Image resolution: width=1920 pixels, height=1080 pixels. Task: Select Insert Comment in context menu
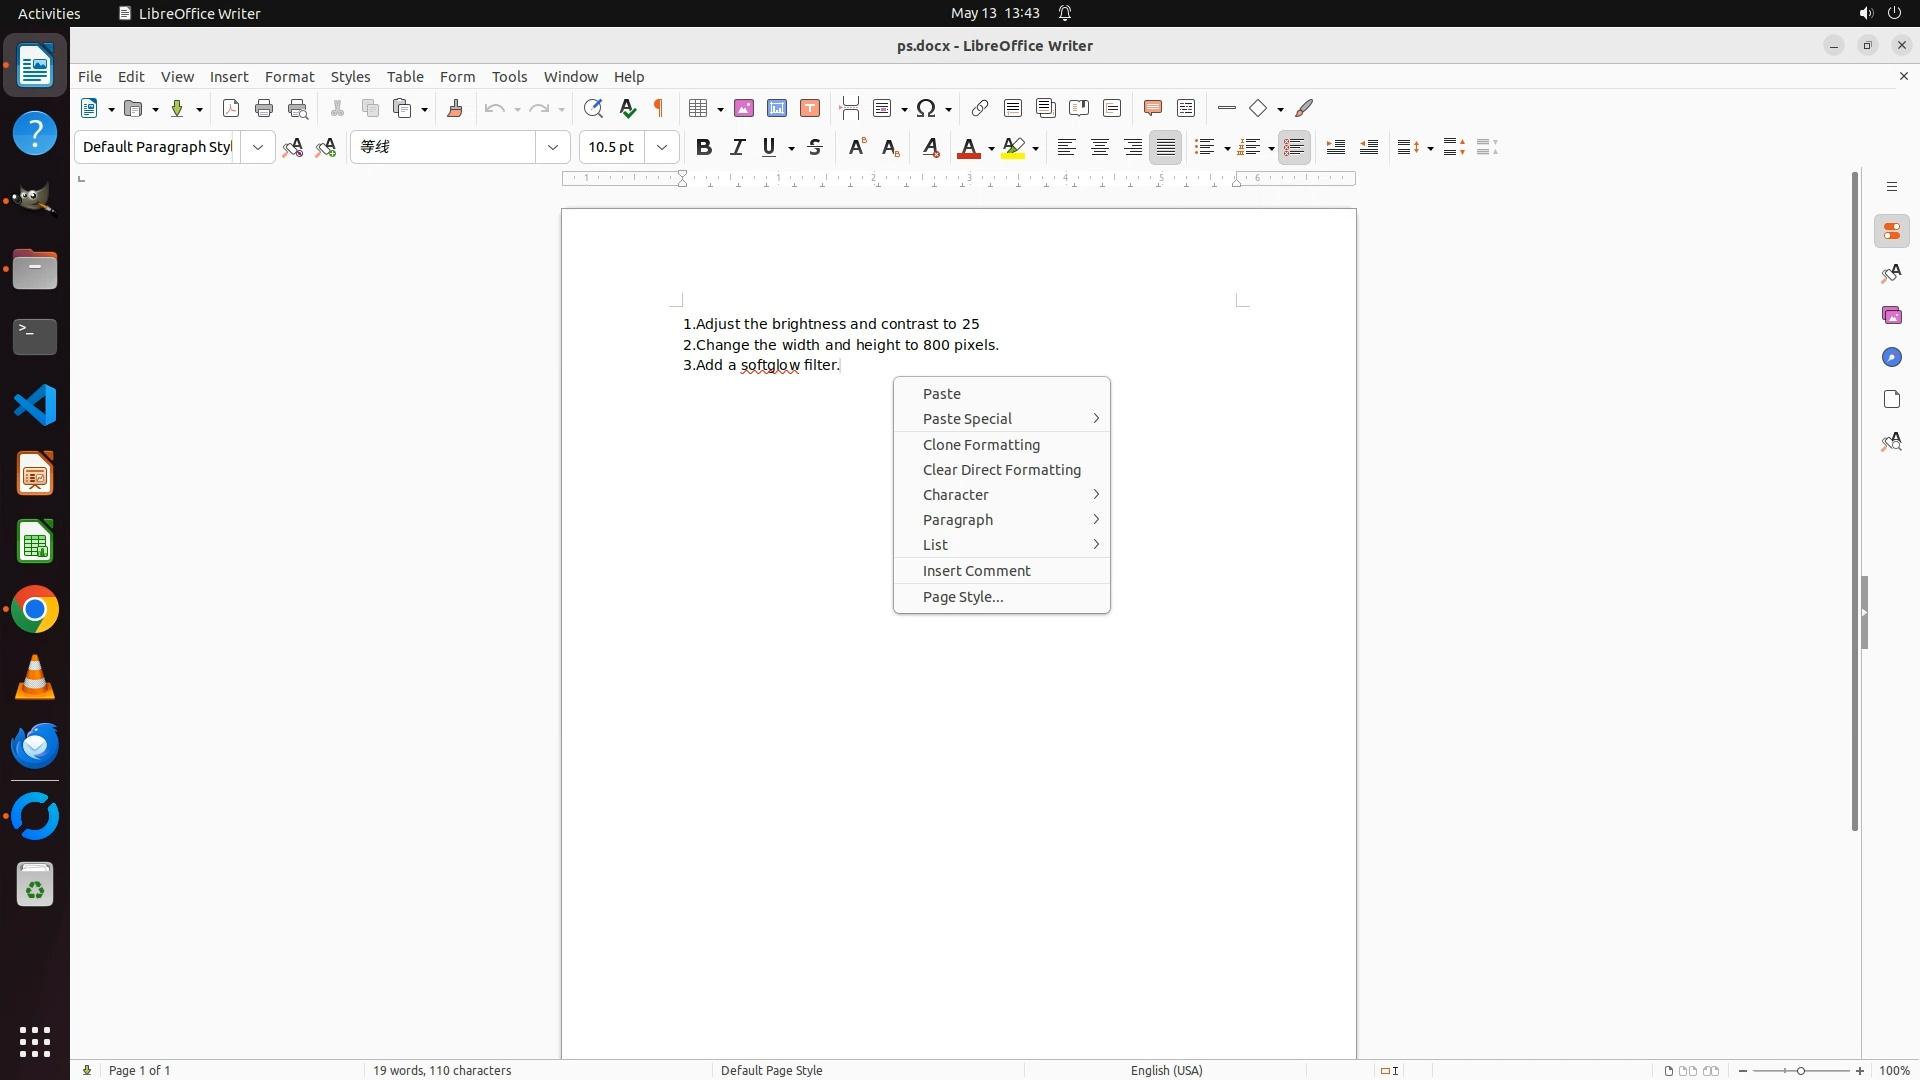976,571
